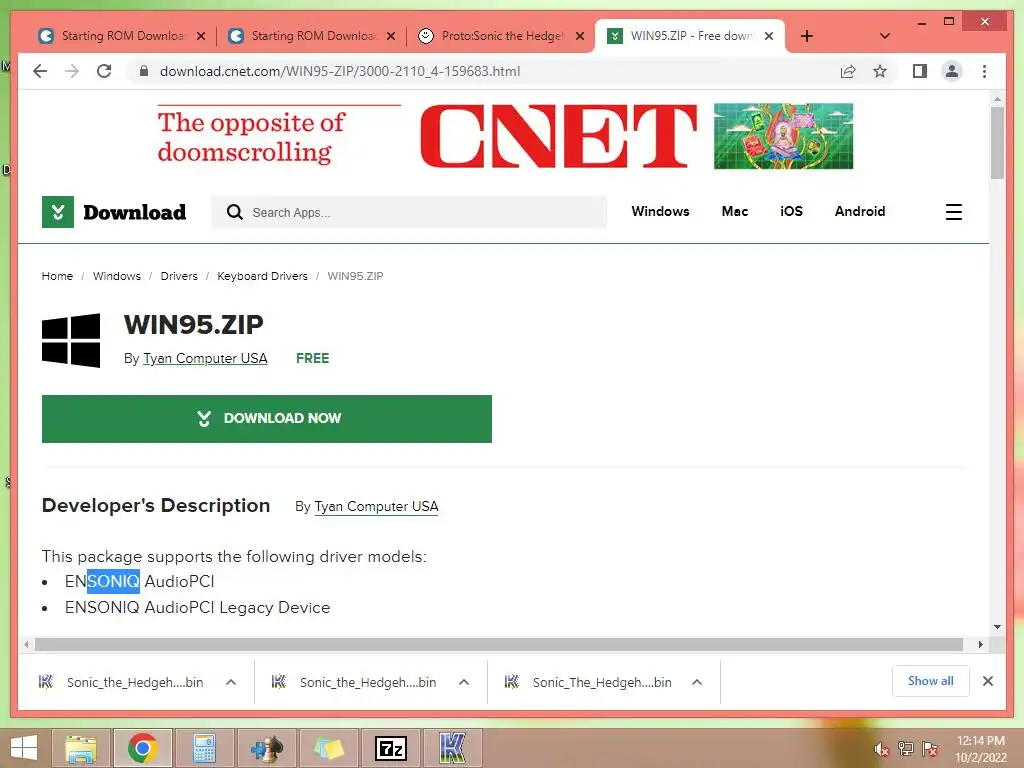Image resolution: width=1024 pixels, height=768 pixels.
Task: Open the browser side panel
Action: pyautogui.click(x=920, y=71)
